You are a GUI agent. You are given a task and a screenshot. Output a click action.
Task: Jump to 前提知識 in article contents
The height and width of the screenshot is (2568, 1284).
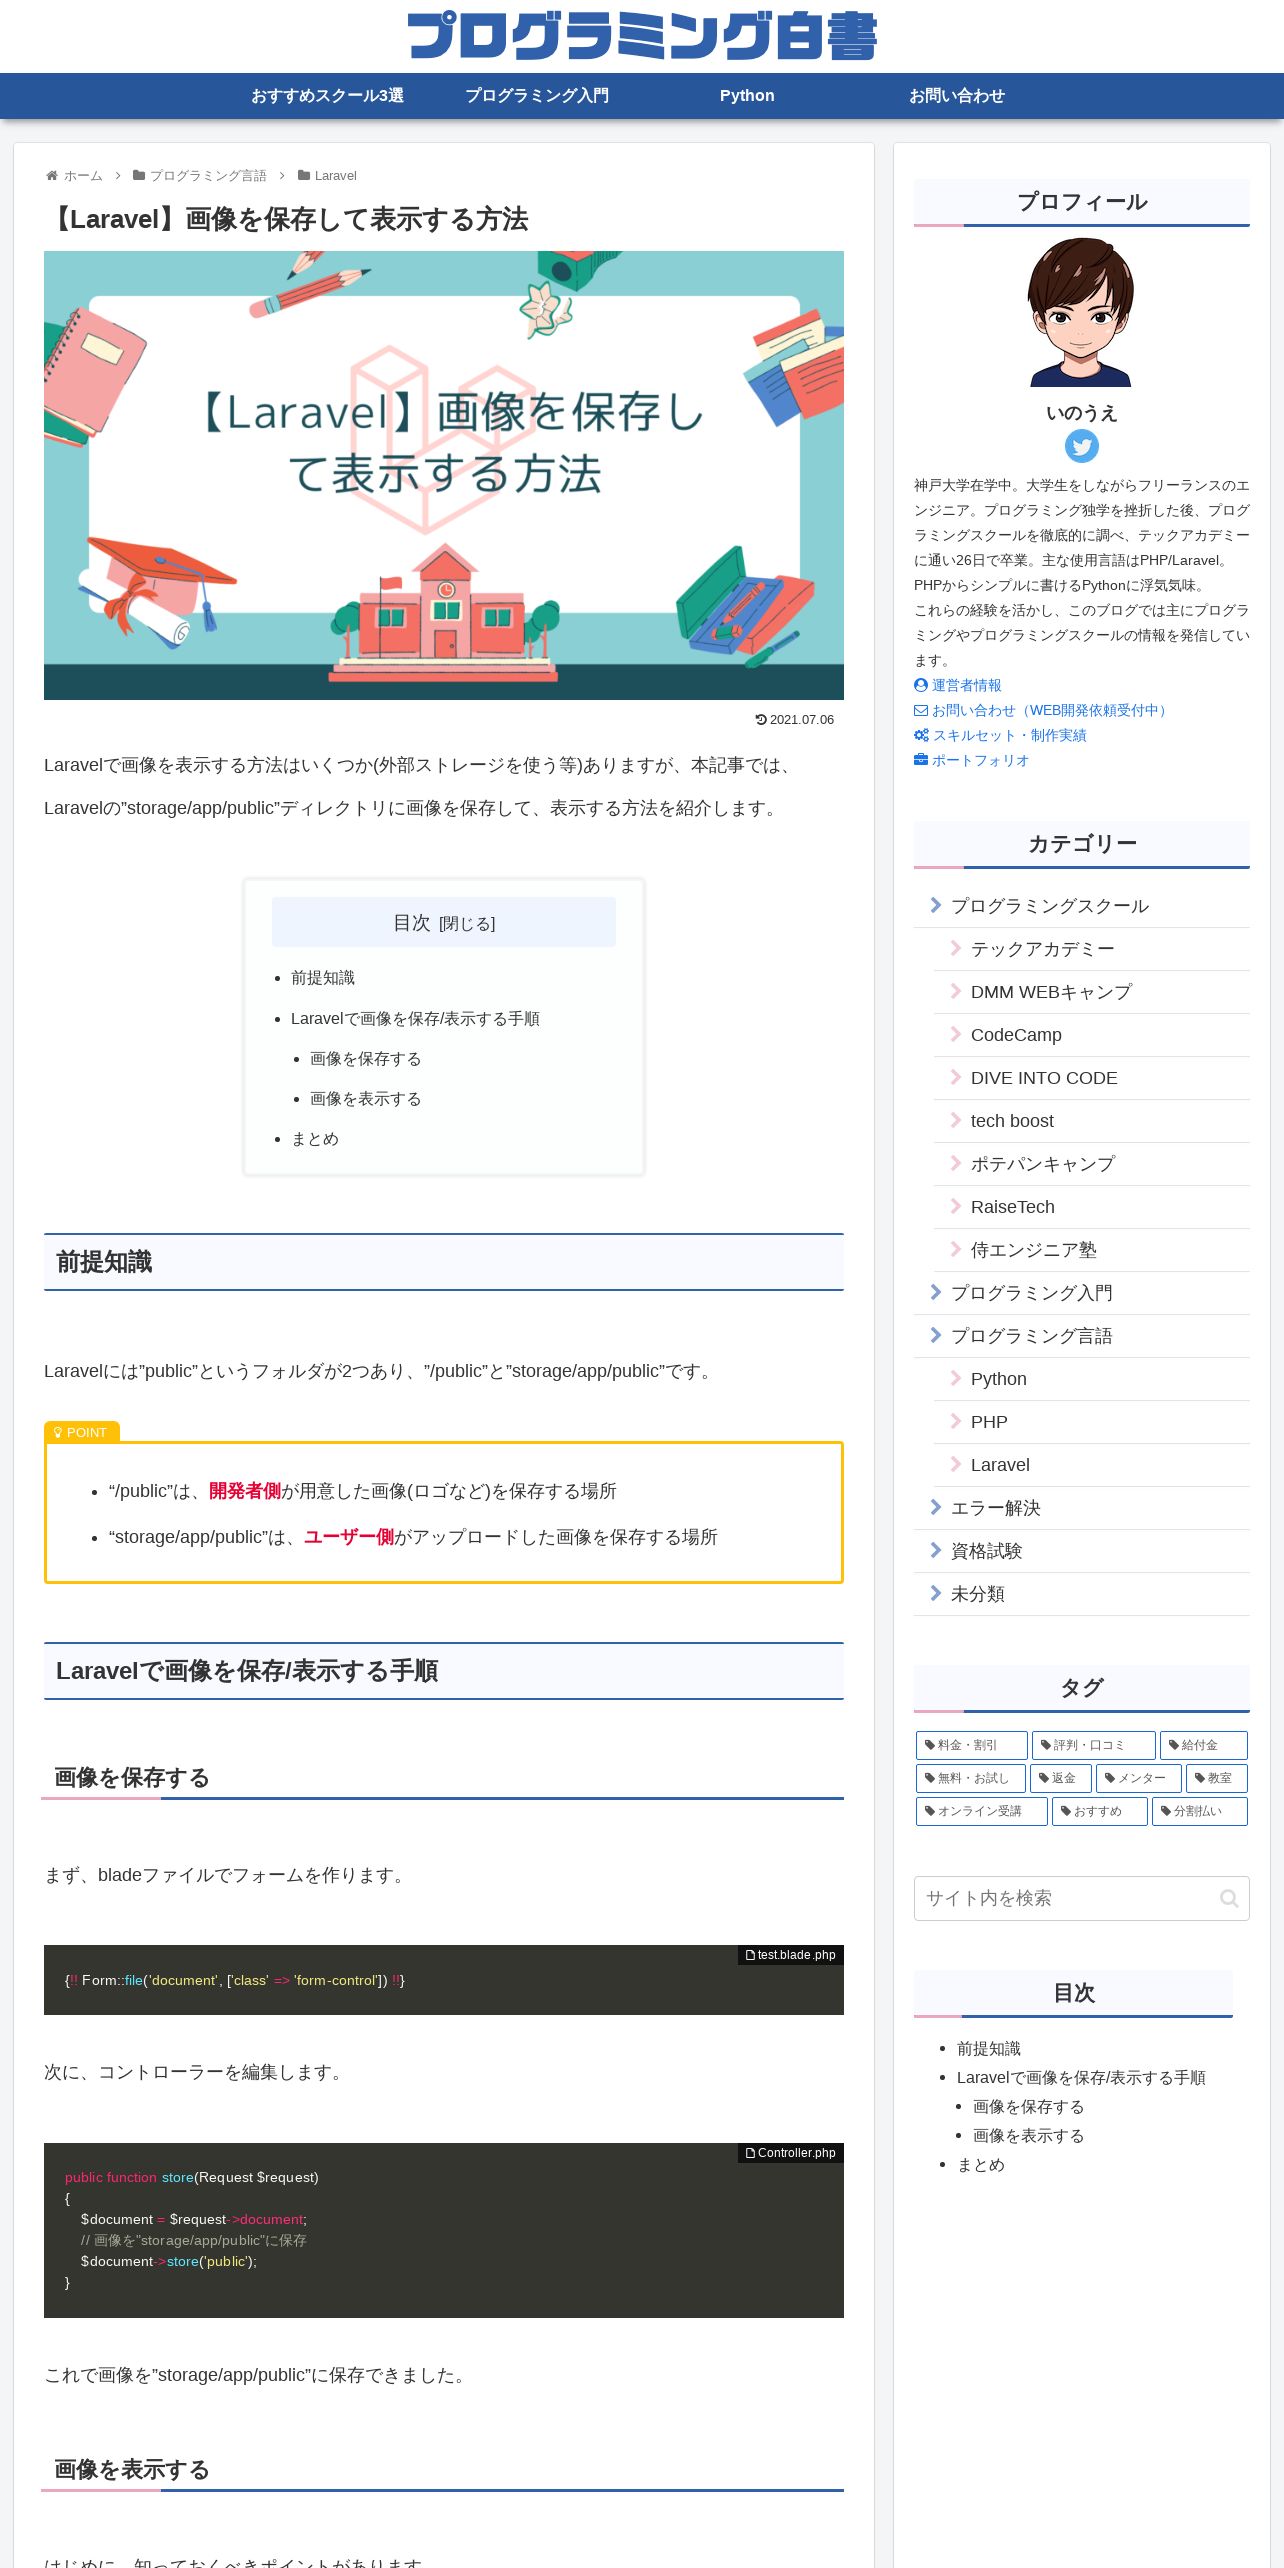coord(323,978)
